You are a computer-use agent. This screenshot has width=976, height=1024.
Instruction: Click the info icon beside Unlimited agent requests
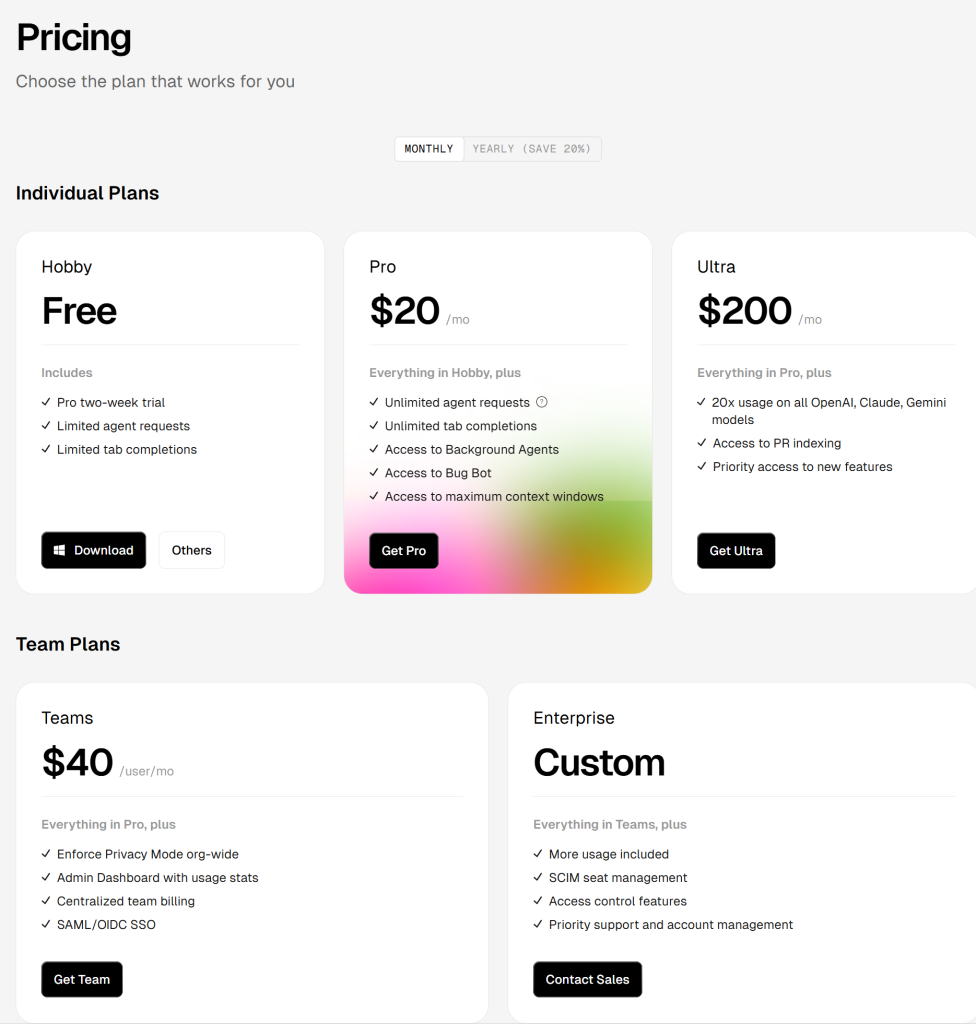542,402
